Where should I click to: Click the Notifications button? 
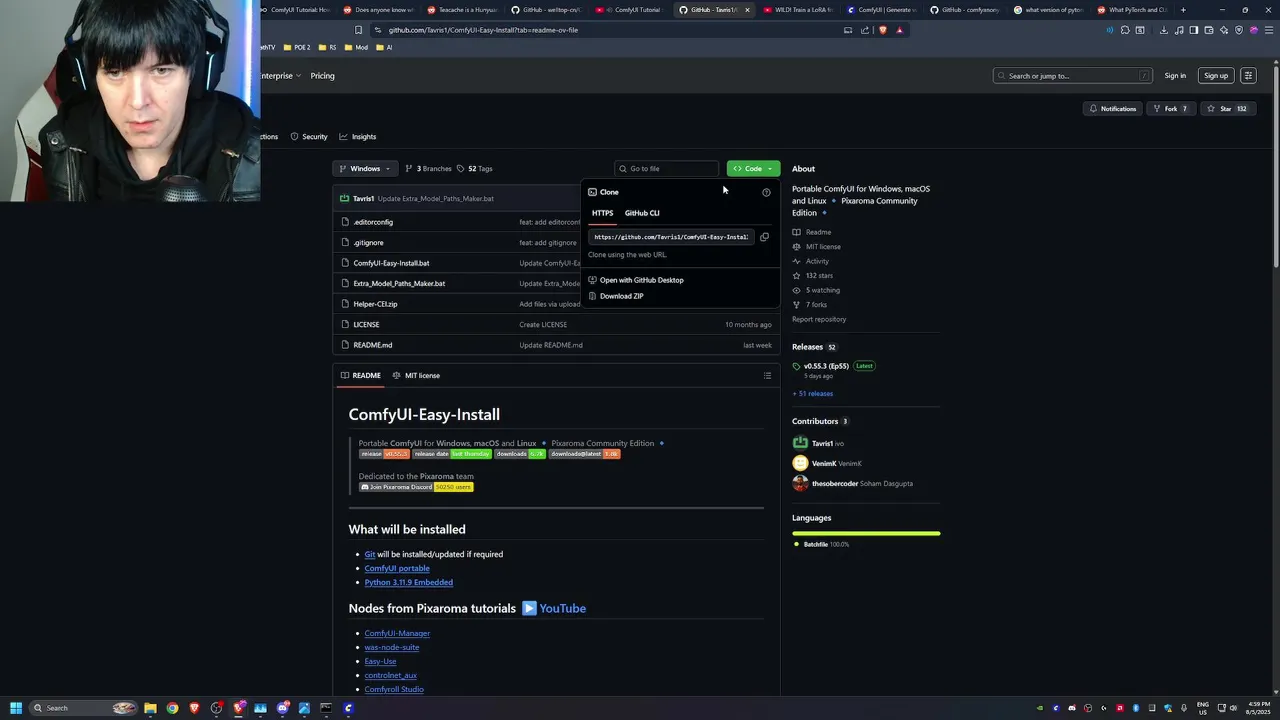click(1112, 109)
